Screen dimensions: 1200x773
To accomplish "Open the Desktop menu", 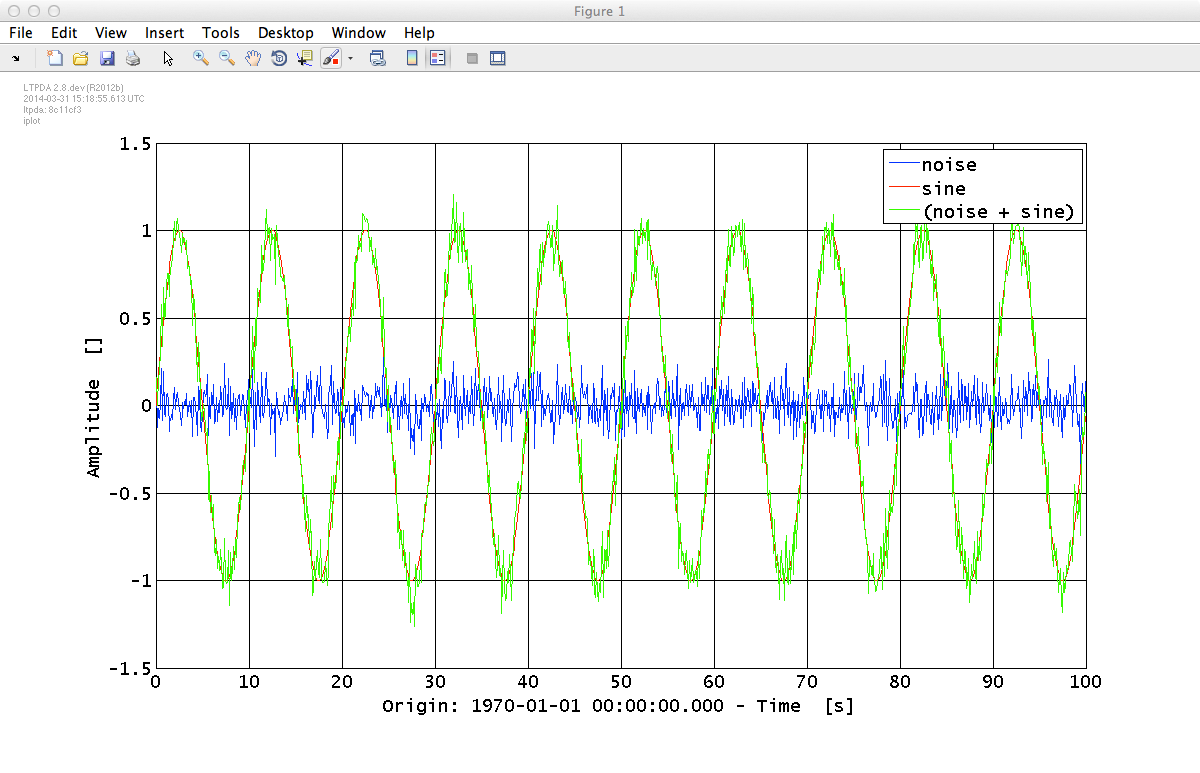I will [x=285, y=33].
